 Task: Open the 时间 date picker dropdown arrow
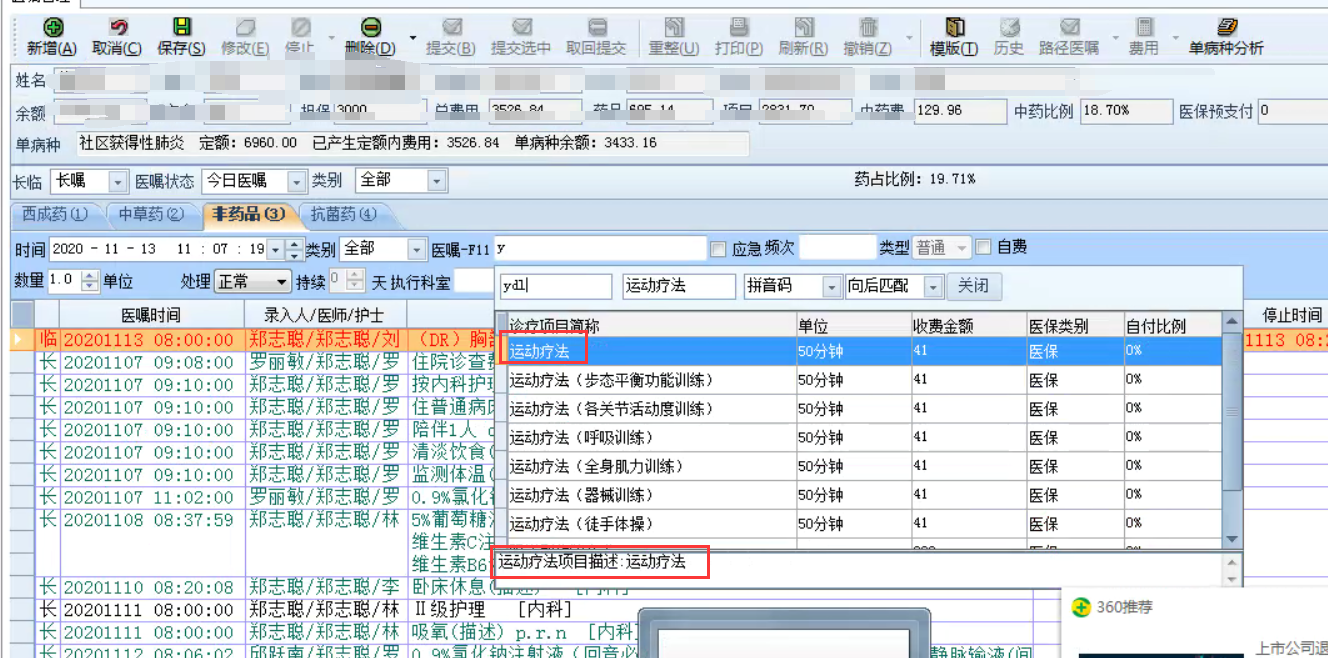point(276,249)
